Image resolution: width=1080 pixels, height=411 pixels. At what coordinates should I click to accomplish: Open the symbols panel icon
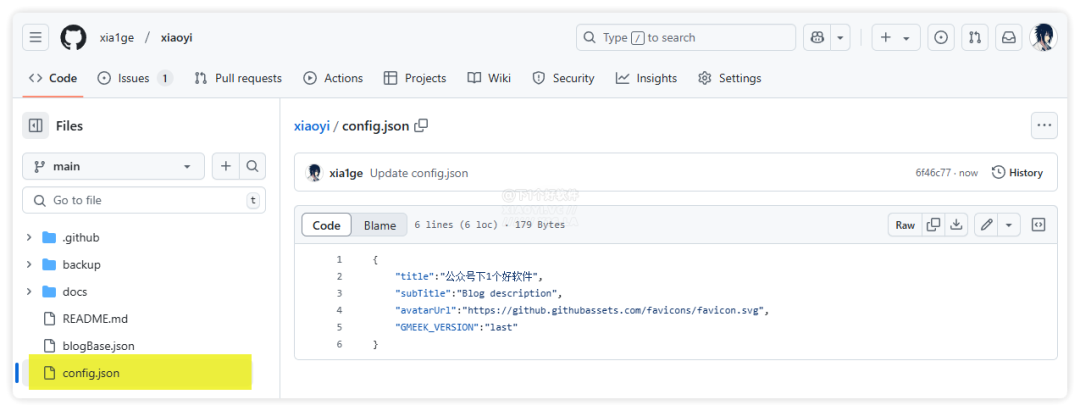(1038, 225)
